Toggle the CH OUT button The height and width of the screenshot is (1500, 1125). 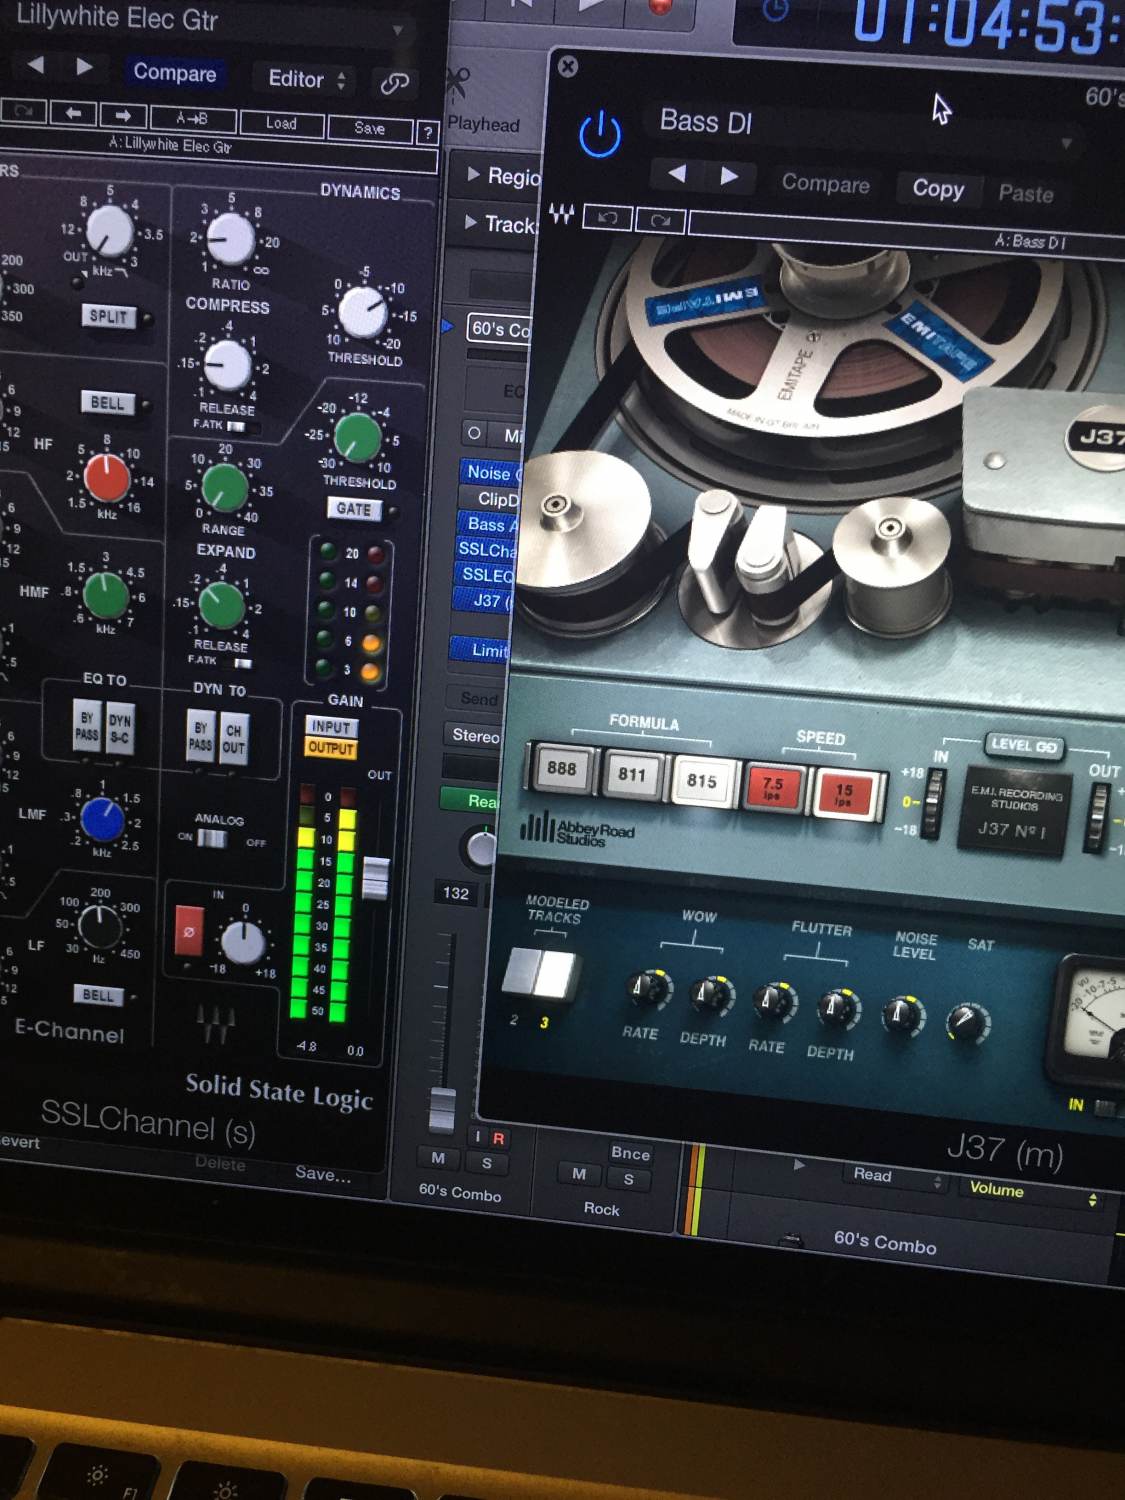[x=233, y=739]
